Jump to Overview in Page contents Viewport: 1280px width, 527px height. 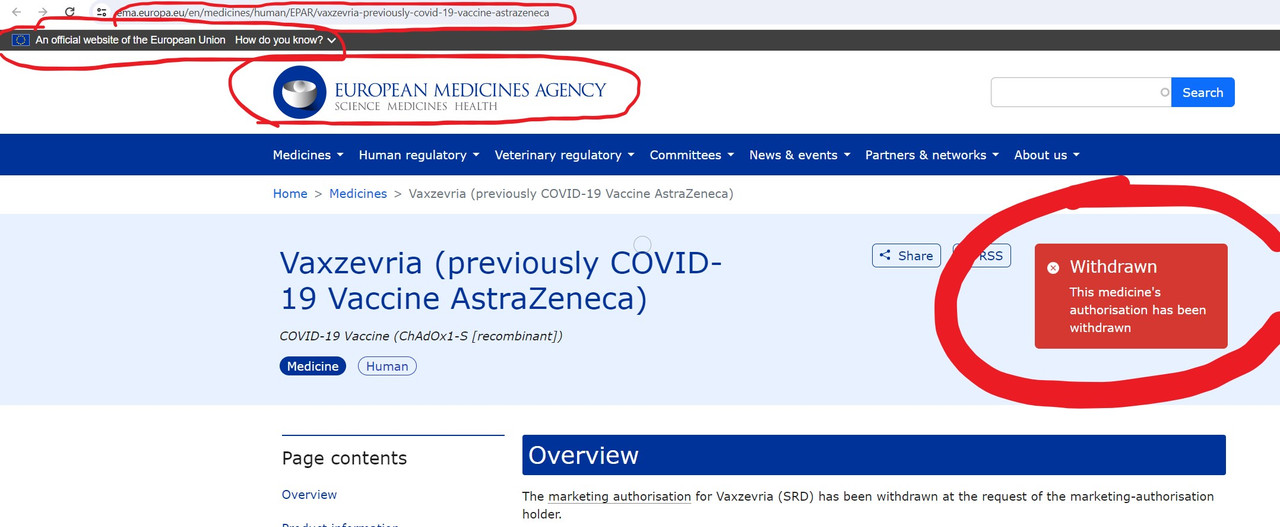point(309,494)
